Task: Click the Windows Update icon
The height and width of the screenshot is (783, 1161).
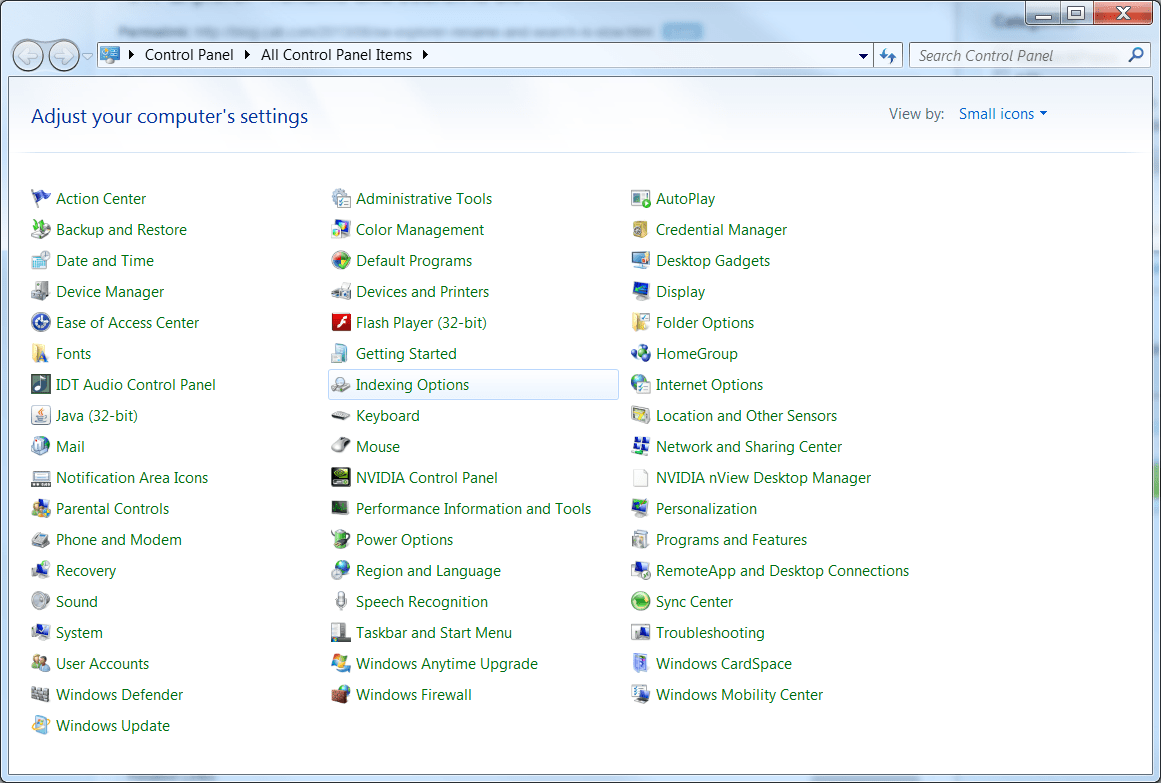Action: pos(40,726)
